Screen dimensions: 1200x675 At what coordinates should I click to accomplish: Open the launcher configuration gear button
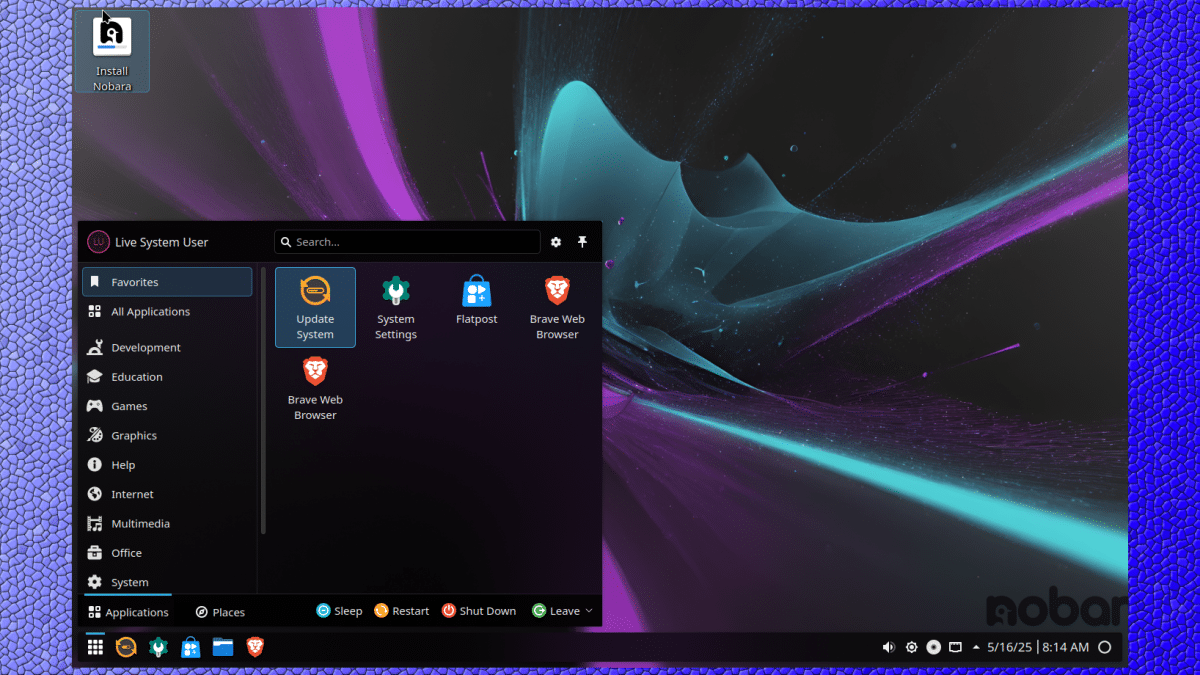(x=556, y=242)
